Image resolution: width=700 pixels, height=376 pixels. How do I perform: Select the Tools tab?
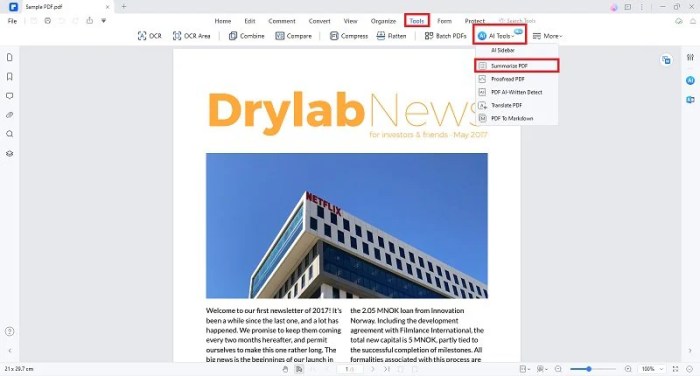point(417,21)
